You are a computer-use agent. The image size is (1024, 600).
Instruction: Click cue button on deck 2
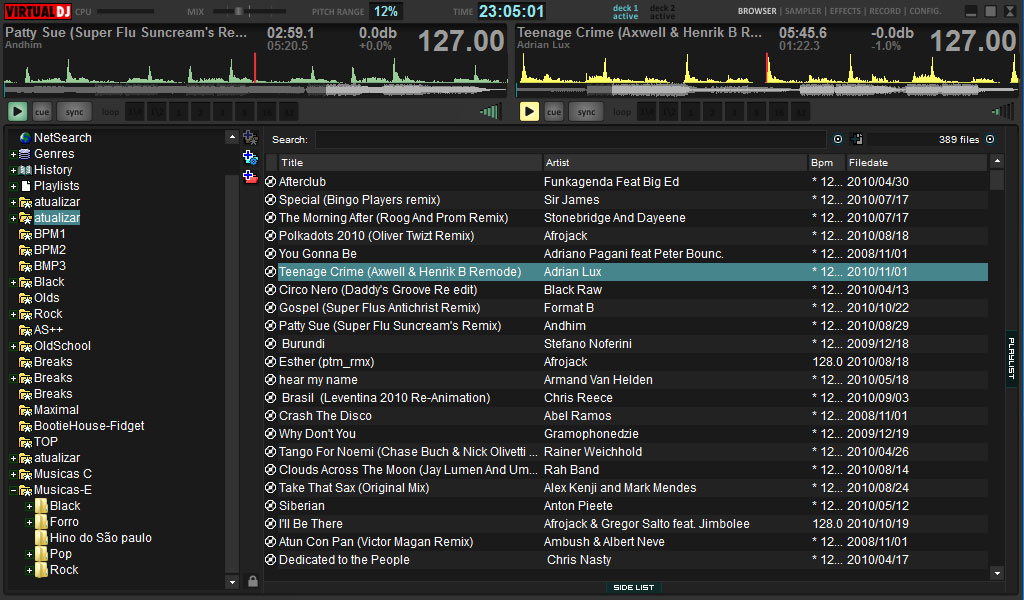[554, 112]
